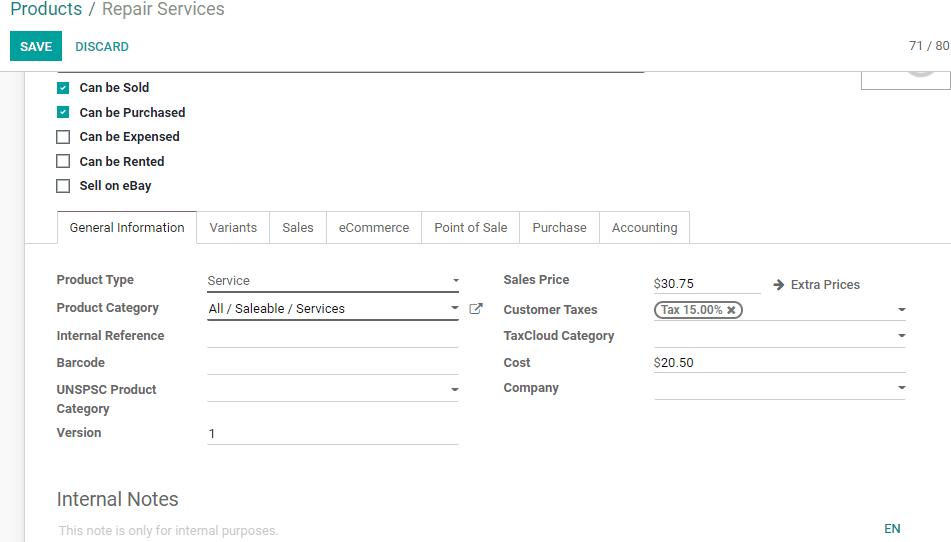Focus the Barcode input field

[332, 363]
